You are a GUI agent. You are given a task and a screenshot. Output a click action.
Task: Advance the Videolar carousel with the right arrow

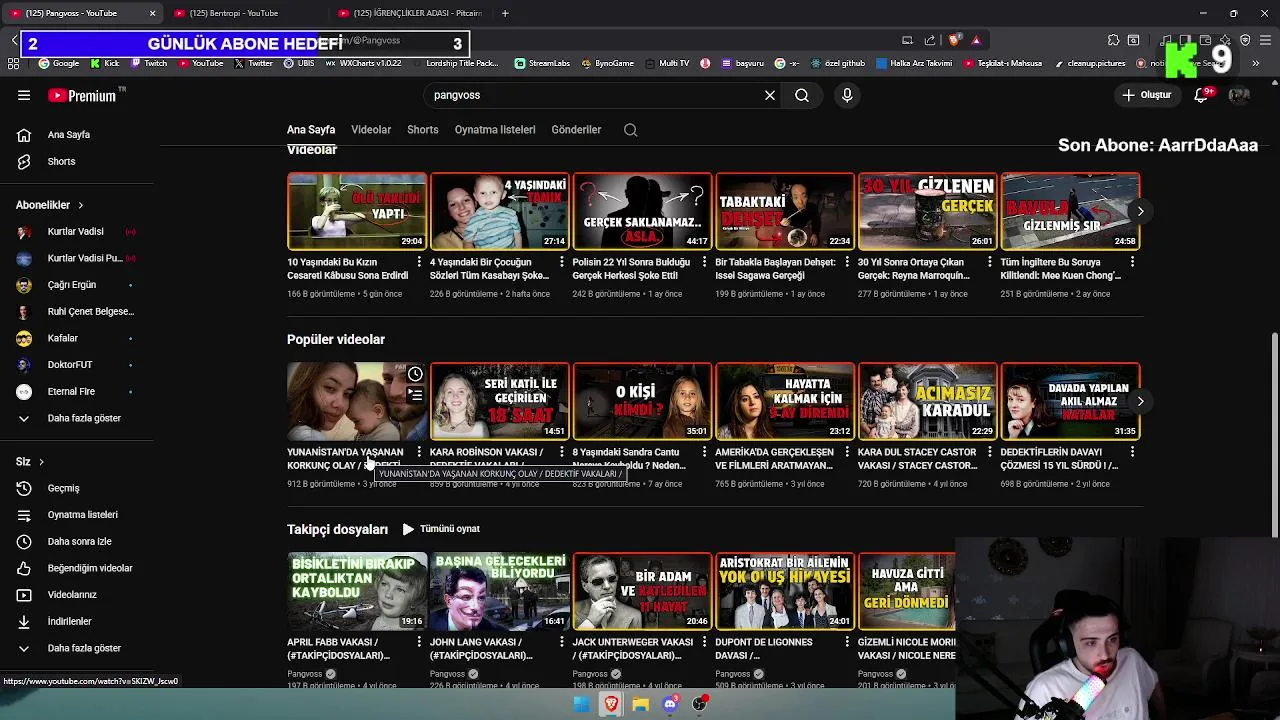[1140, 211]
